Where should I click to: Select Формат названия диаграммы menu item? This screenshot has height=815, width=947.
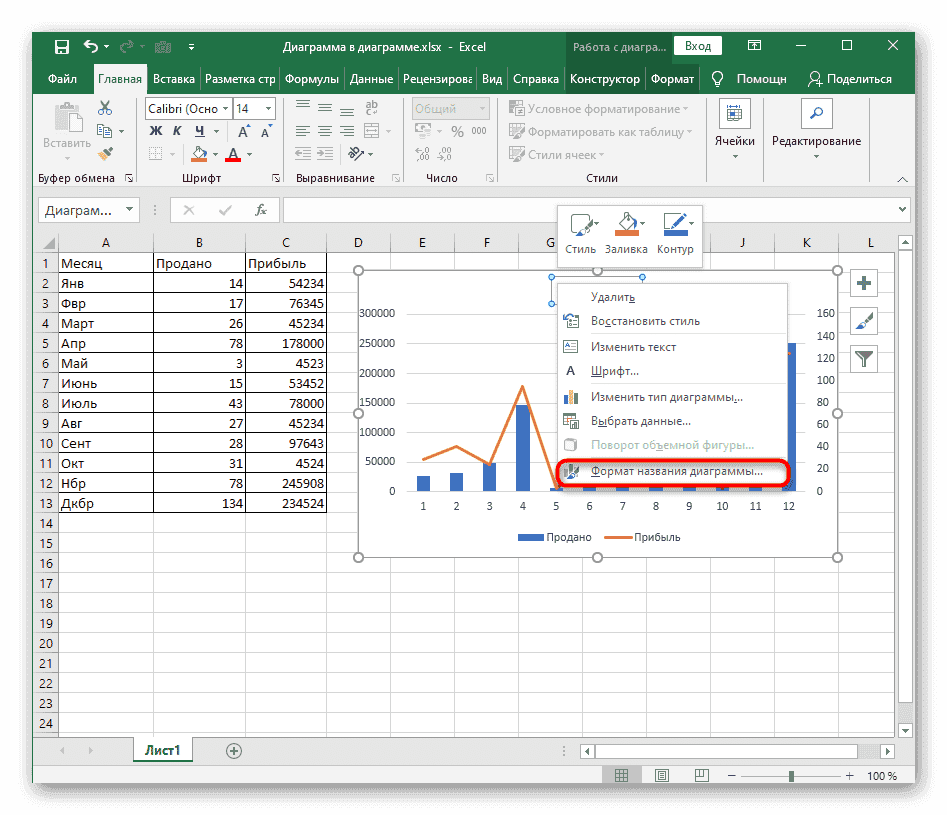click(x=676, y=471)
